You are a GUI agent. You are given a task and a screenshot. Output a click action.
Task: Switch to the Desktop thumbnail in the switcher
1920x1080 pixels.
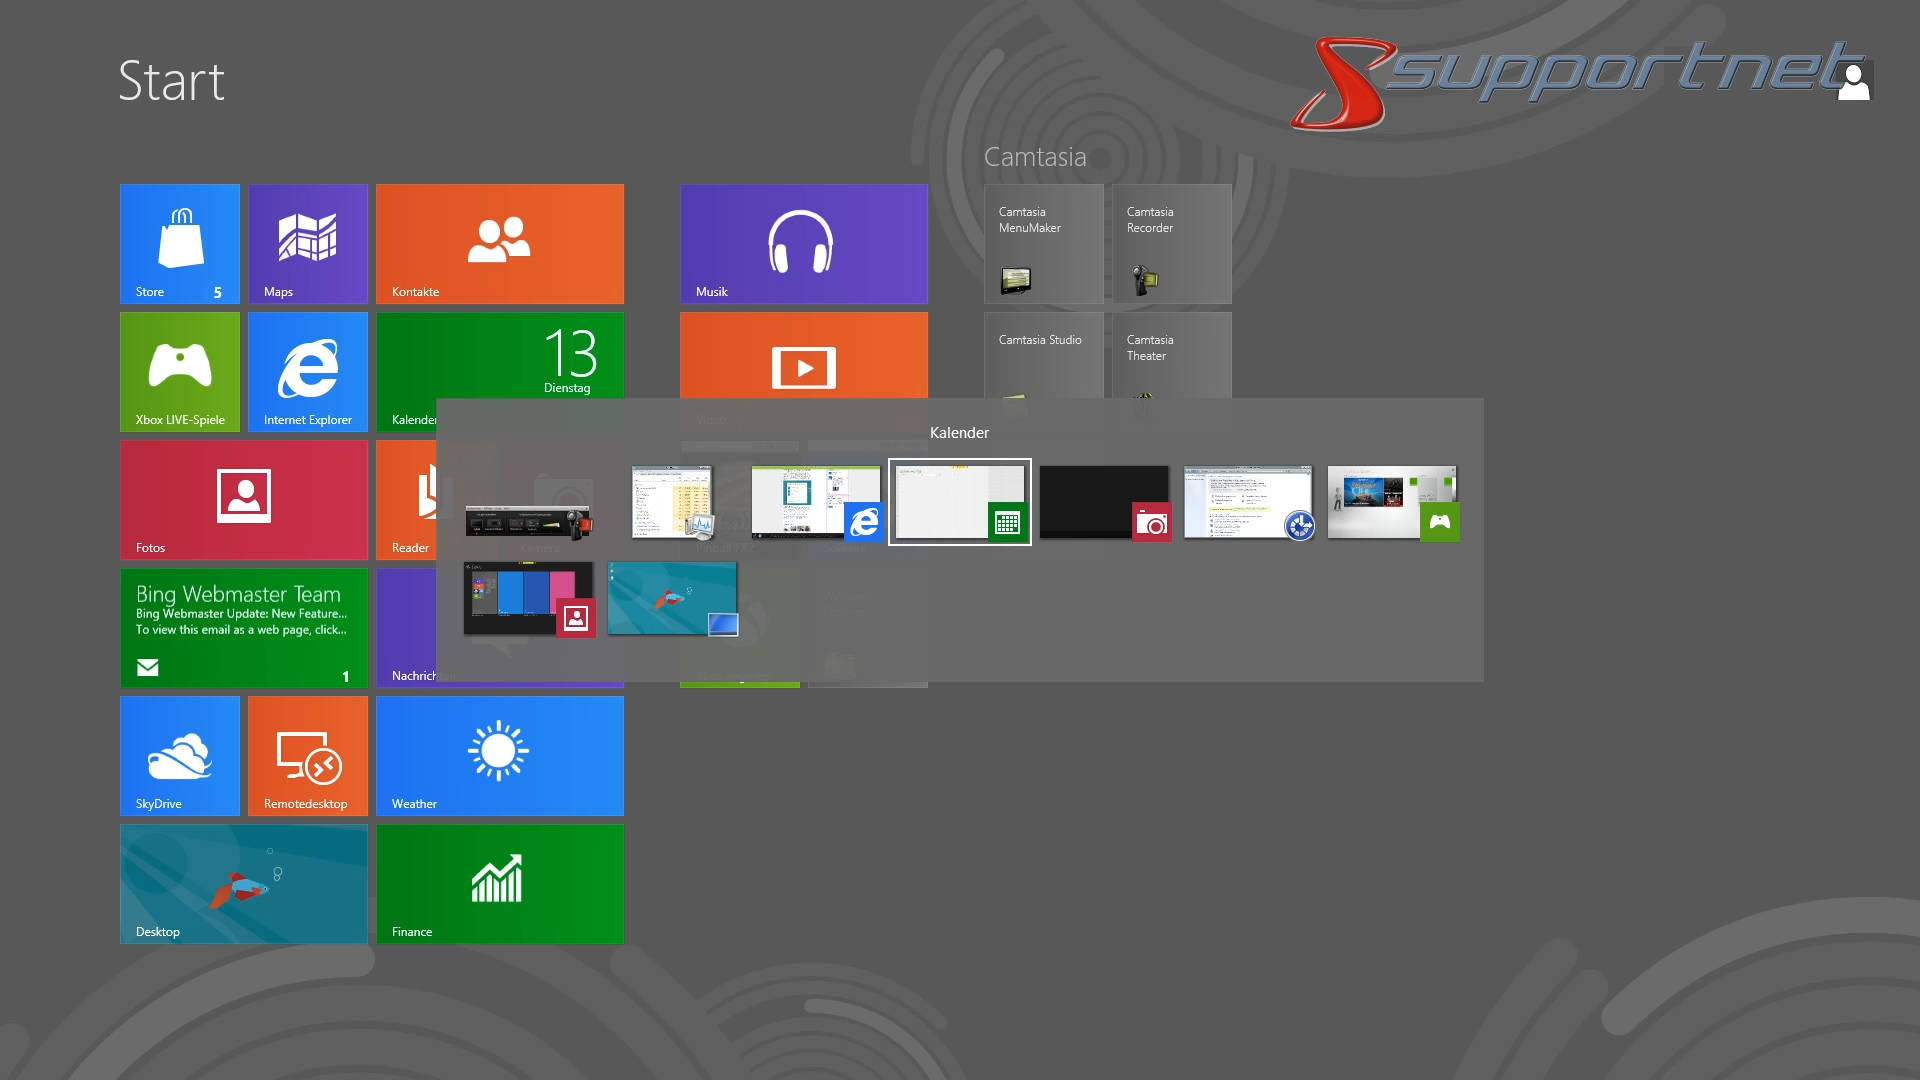(x=672, y=600)
